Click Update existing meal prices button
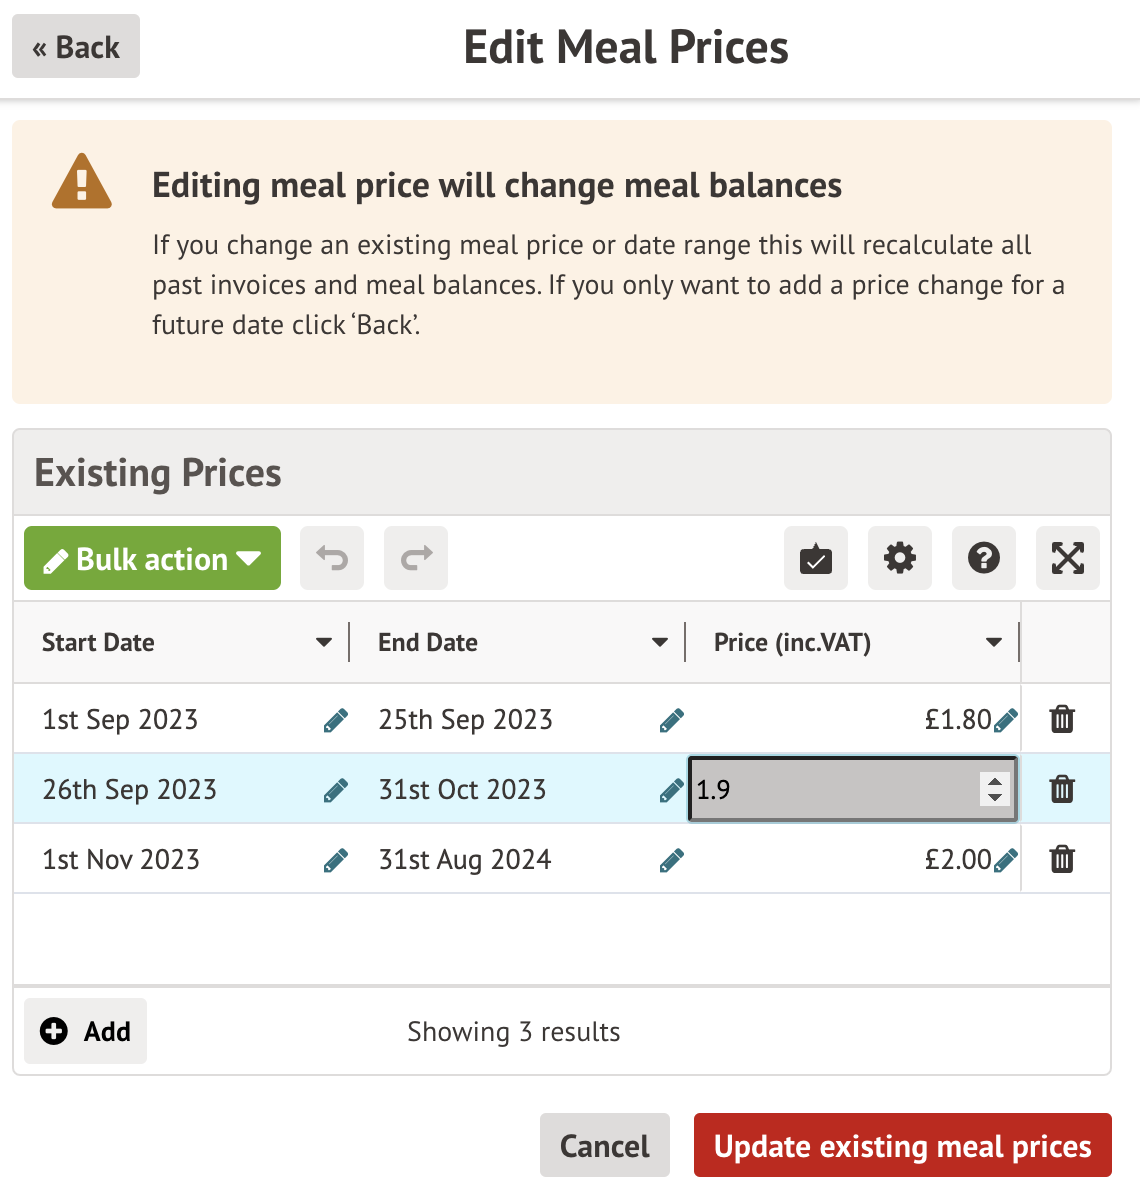 (902, 1146)
